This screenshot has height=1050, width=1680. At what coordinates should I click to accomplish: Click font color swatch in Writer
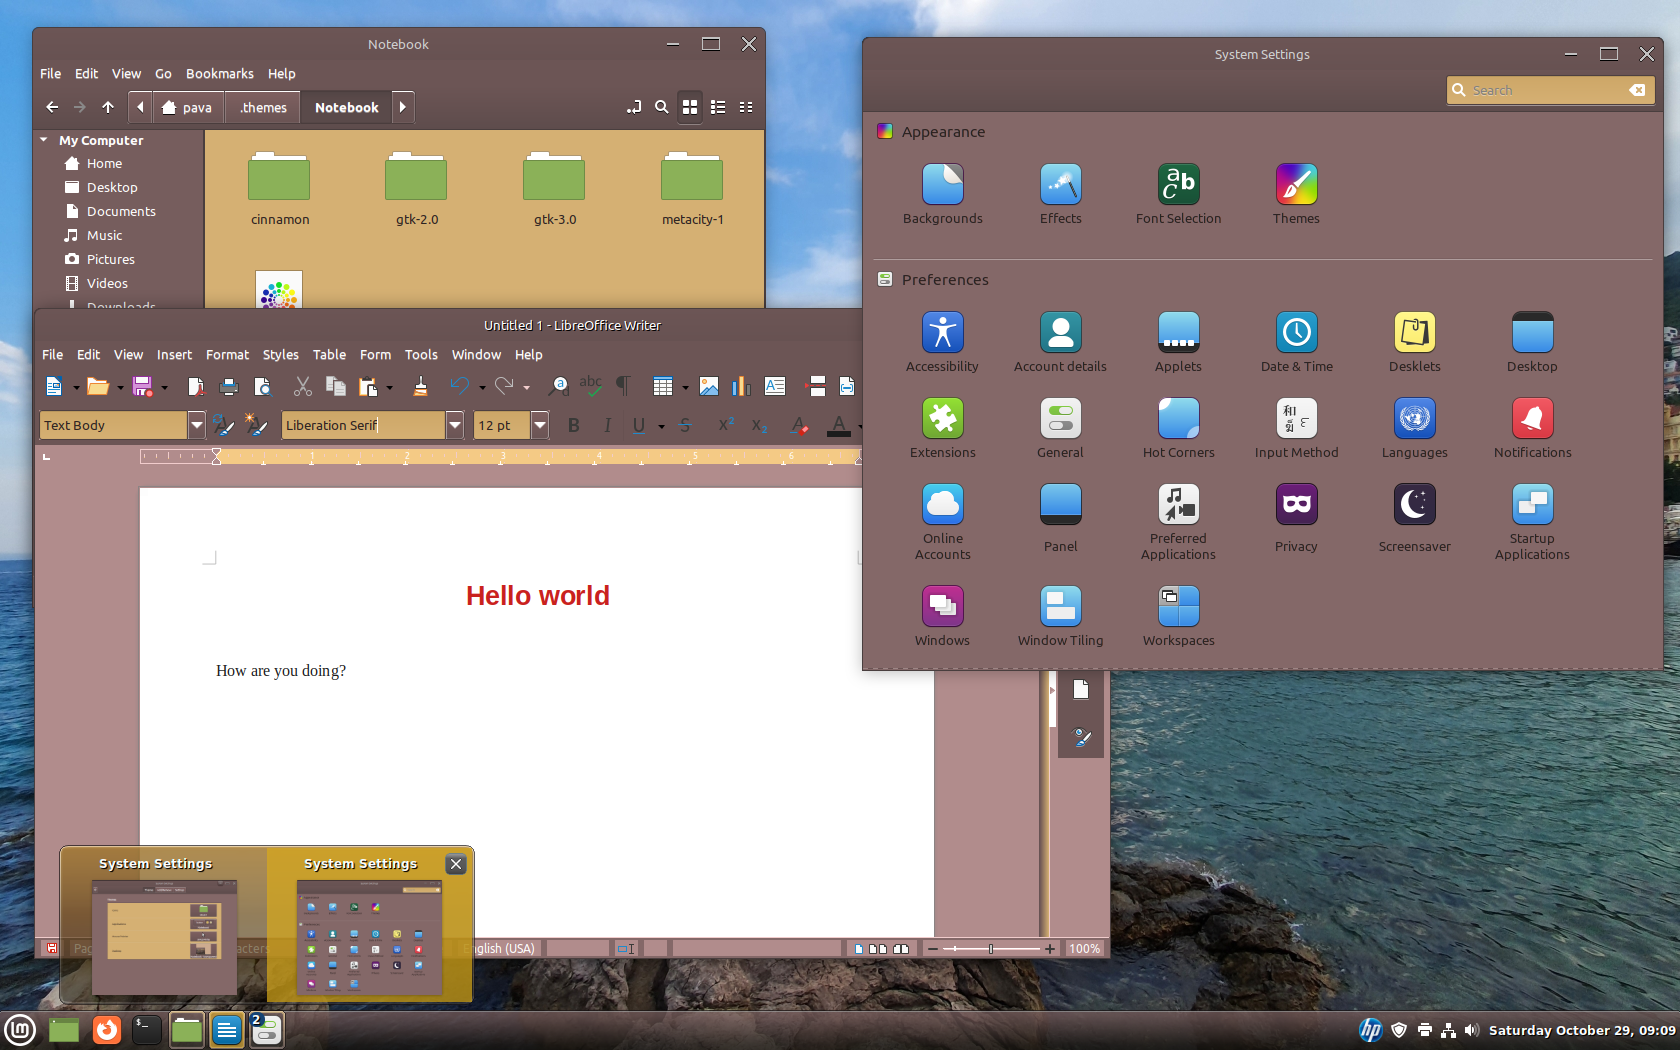click(839, 426)
